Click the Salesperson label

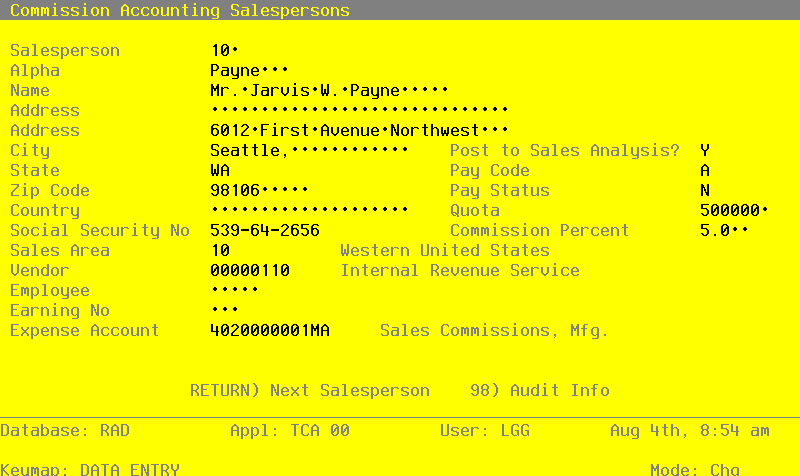click(x=65, y=51)
